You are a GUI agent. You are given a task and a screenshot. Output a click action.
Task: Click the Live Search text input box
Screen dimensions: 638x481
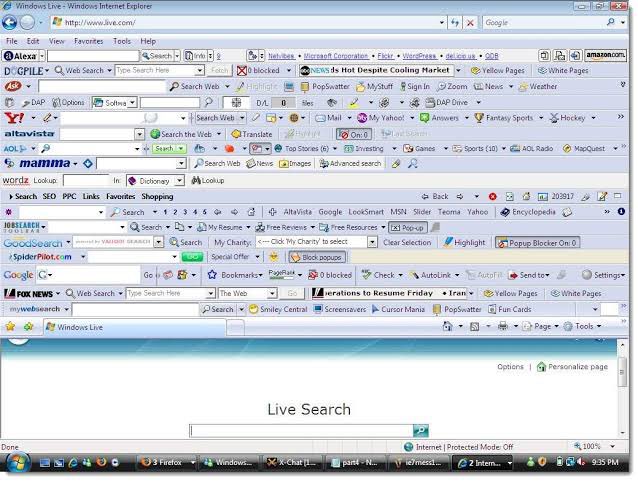pyautogui.click(x=302, y=431)
